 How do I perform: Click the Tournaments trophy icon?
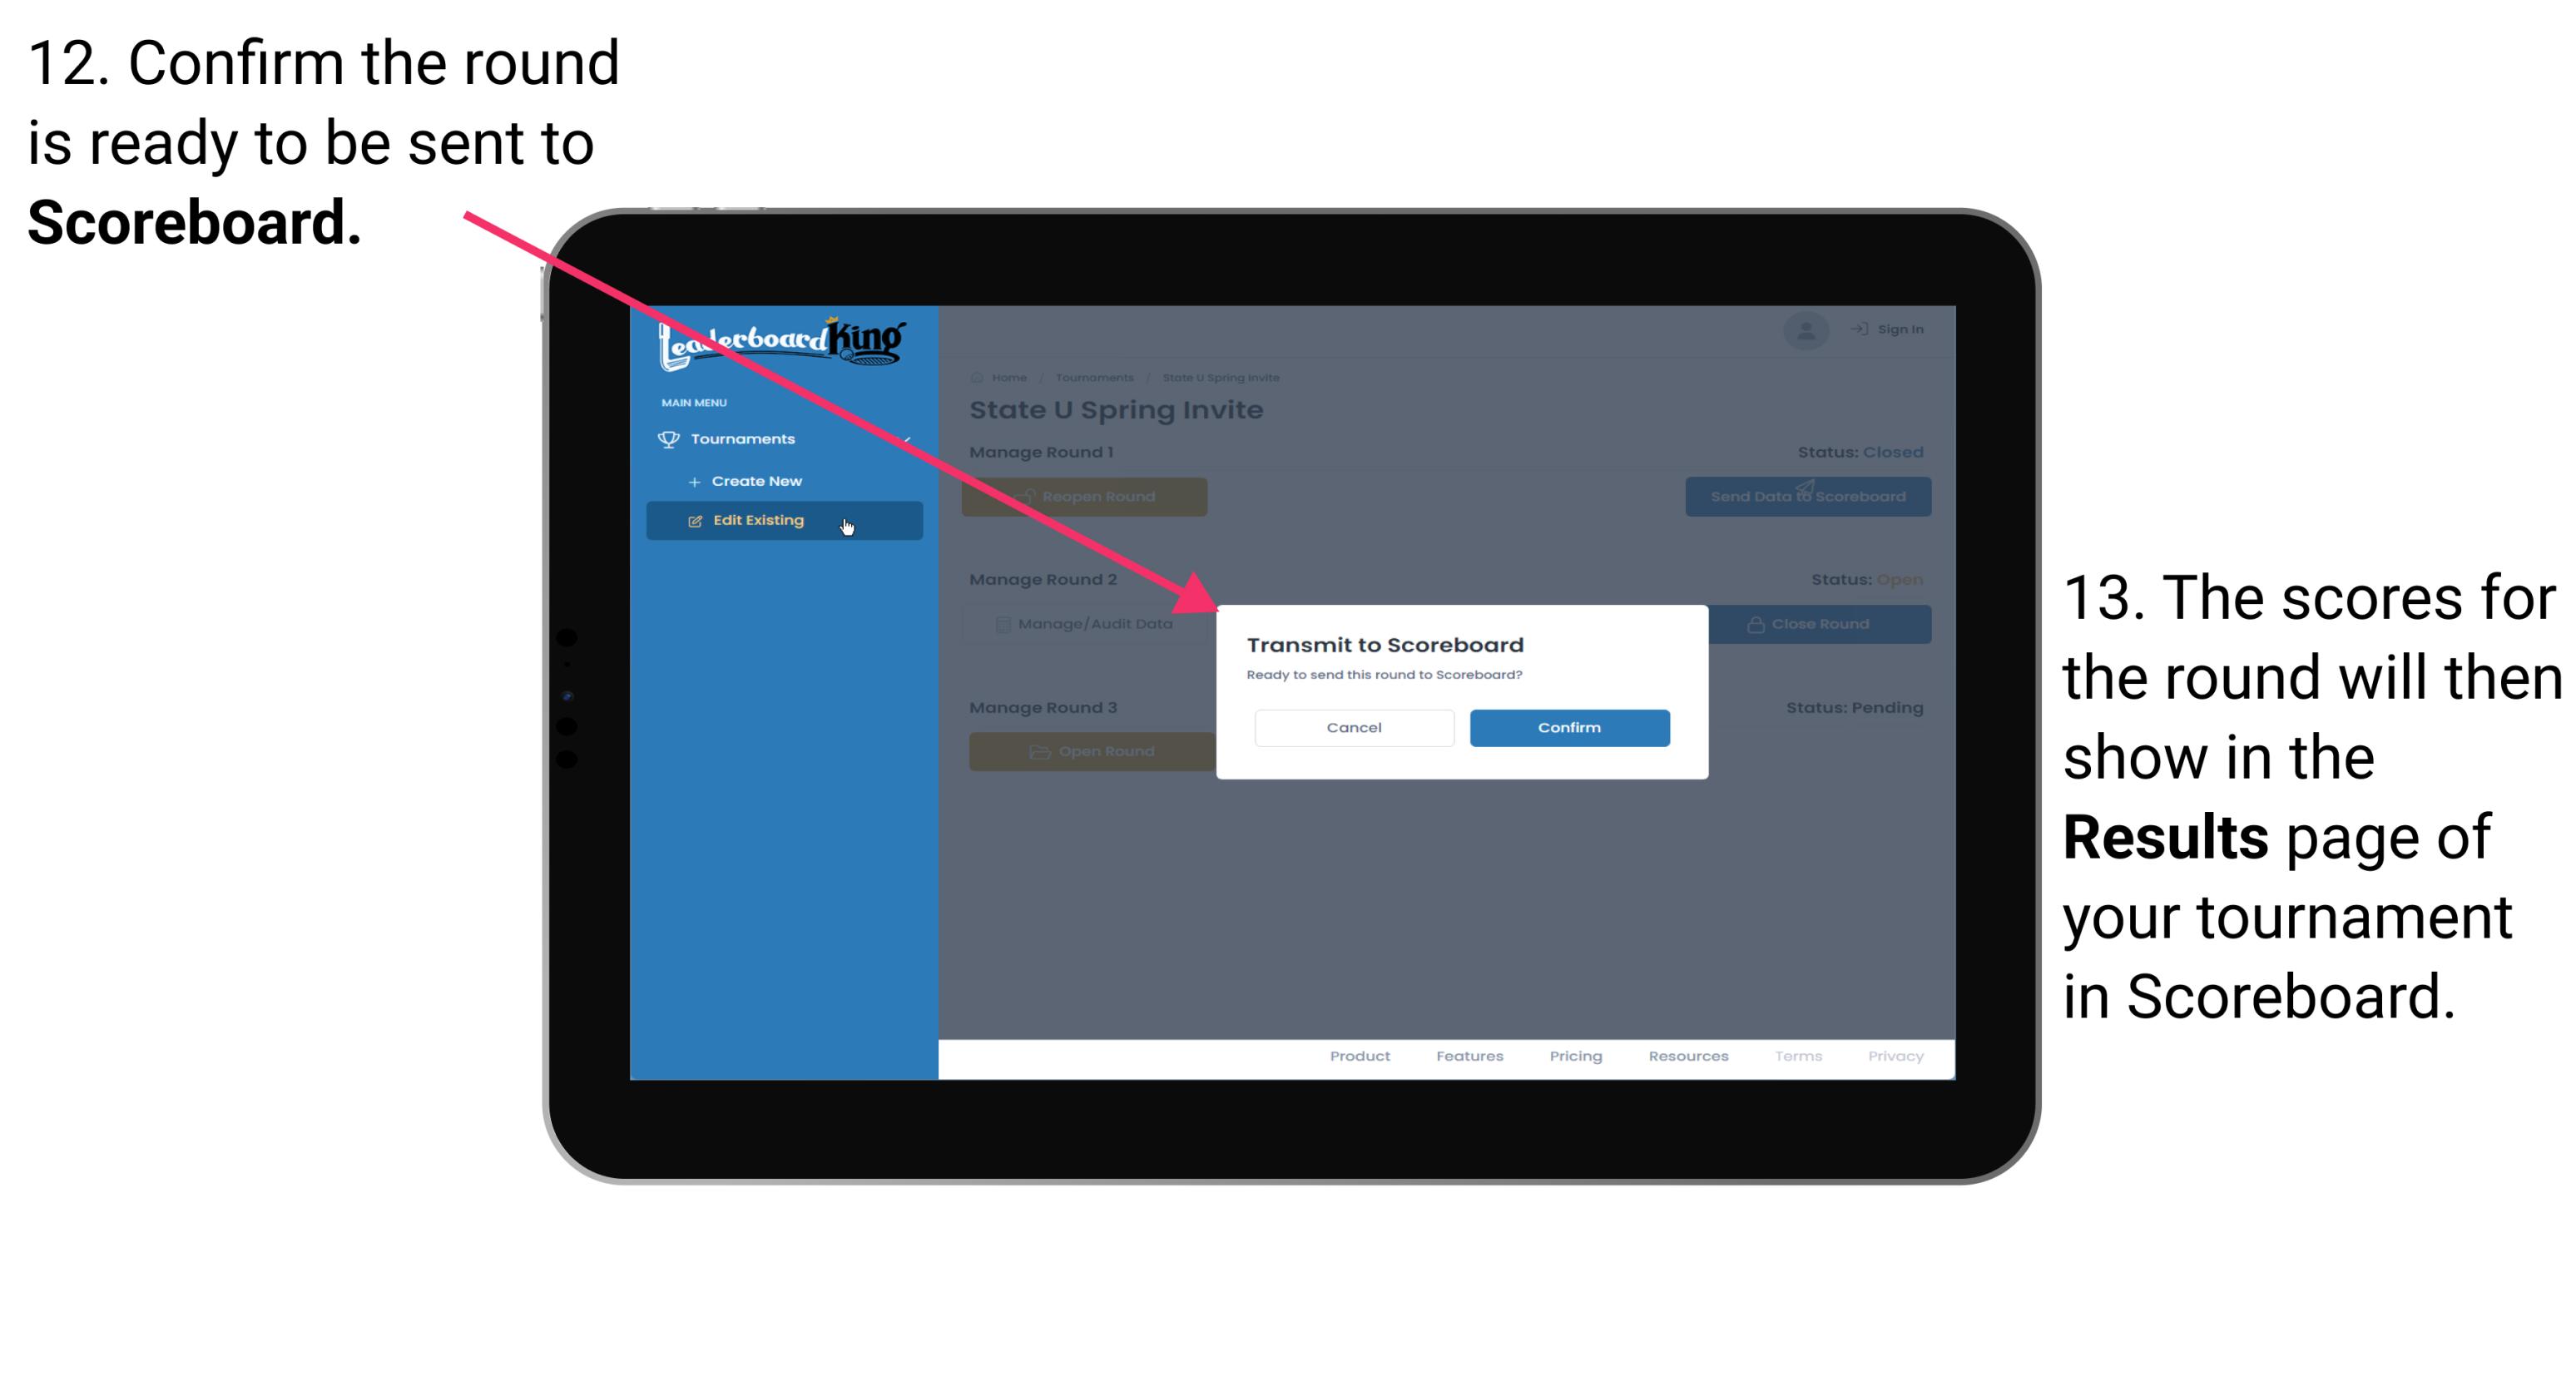point(664,438)
